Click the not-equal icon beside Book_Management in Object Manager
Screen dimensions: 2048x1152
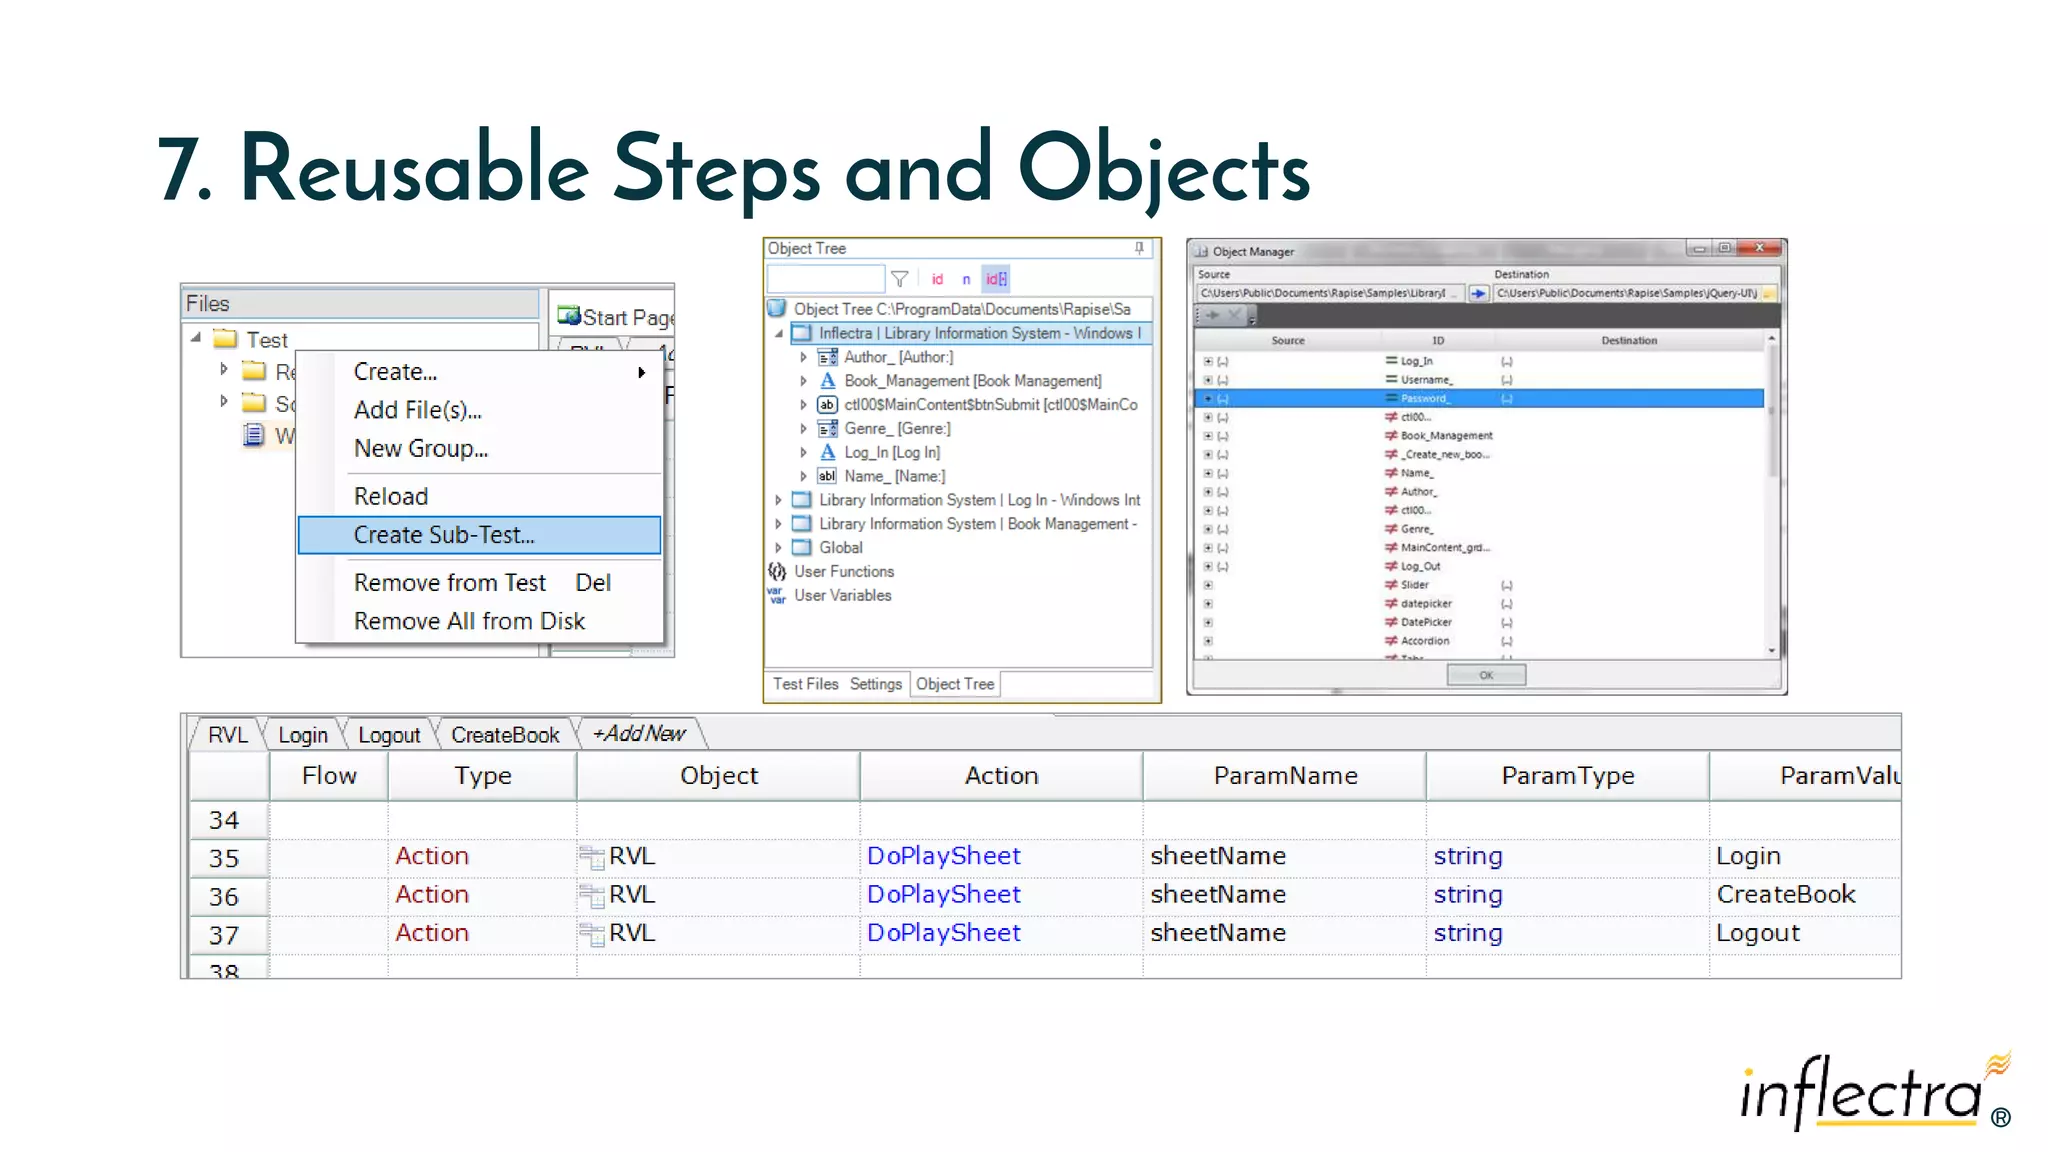pos(1391,436)
